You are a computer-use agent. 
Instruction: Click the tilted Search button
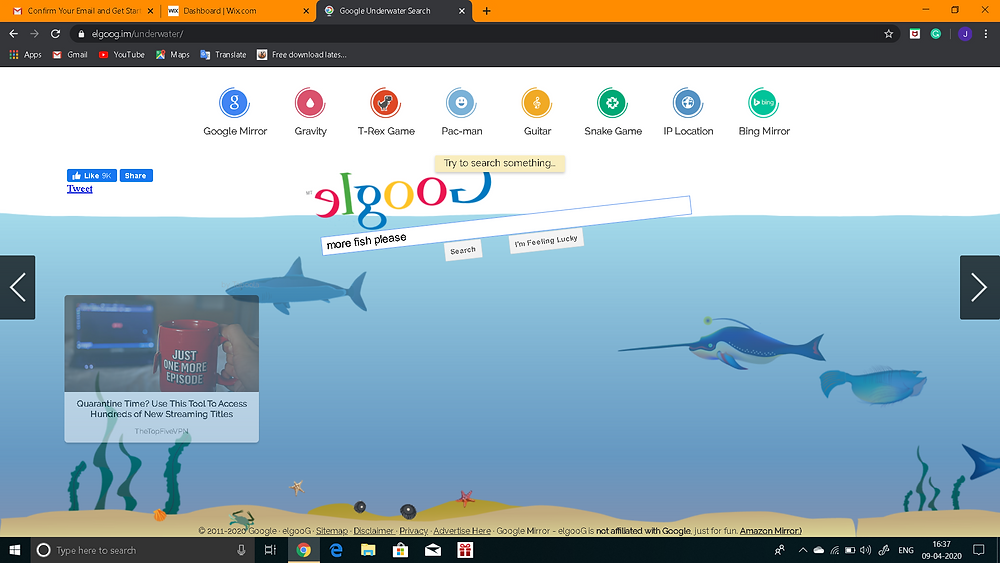click(x=463, y=250)
